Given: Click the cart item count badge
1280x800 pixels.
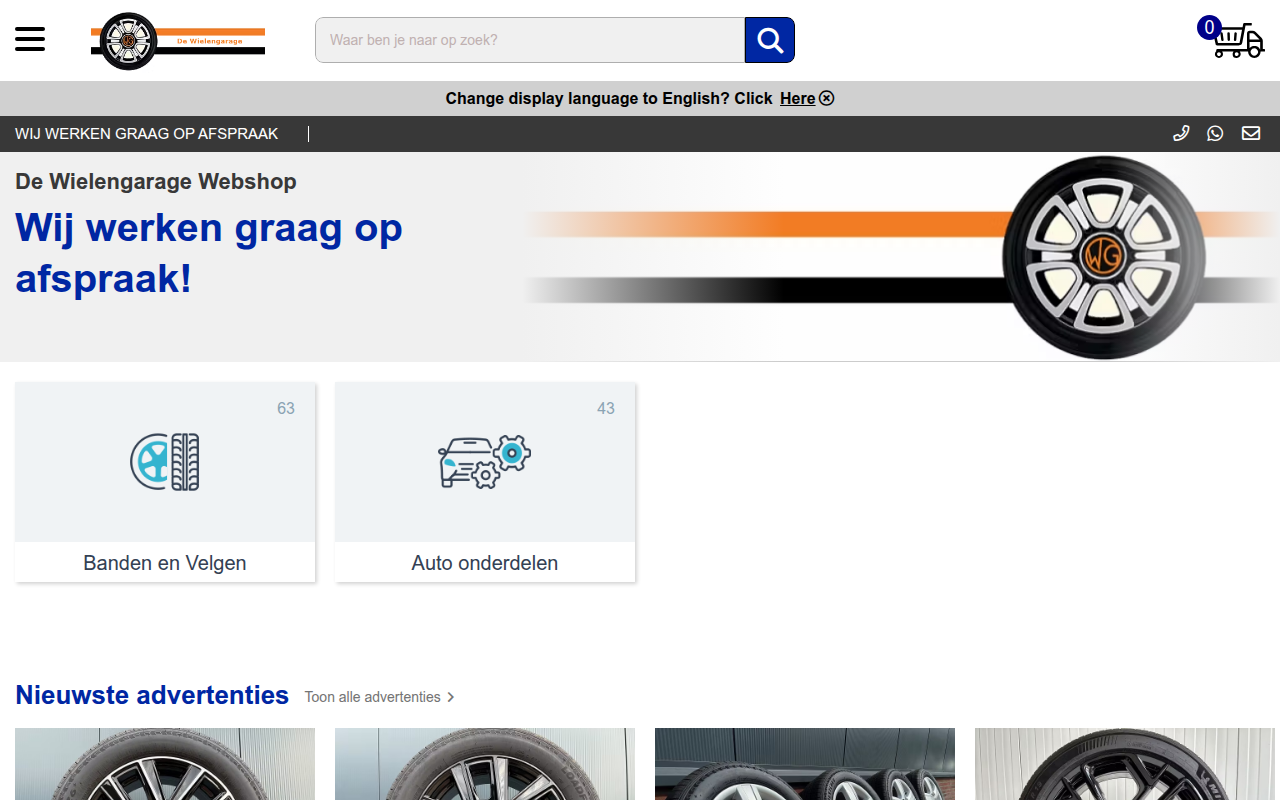Looking at the screenshot, I should tap(1209, 27).
